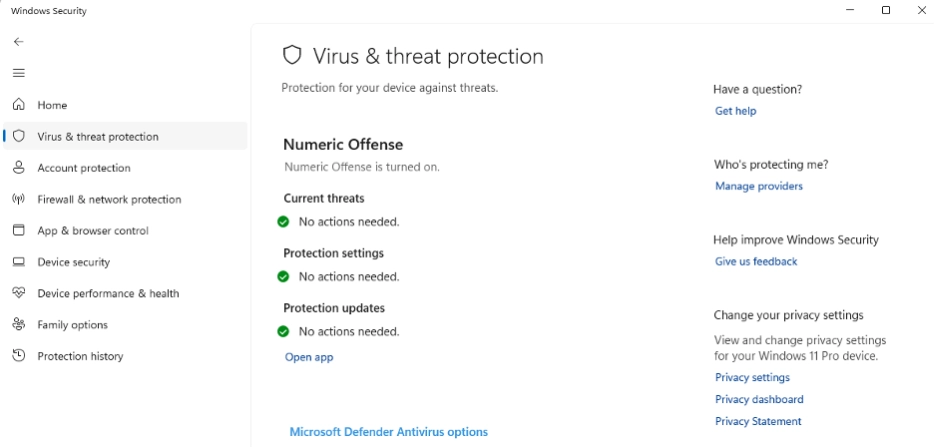Switch to Virus & threat protection page

coord(98,137)
